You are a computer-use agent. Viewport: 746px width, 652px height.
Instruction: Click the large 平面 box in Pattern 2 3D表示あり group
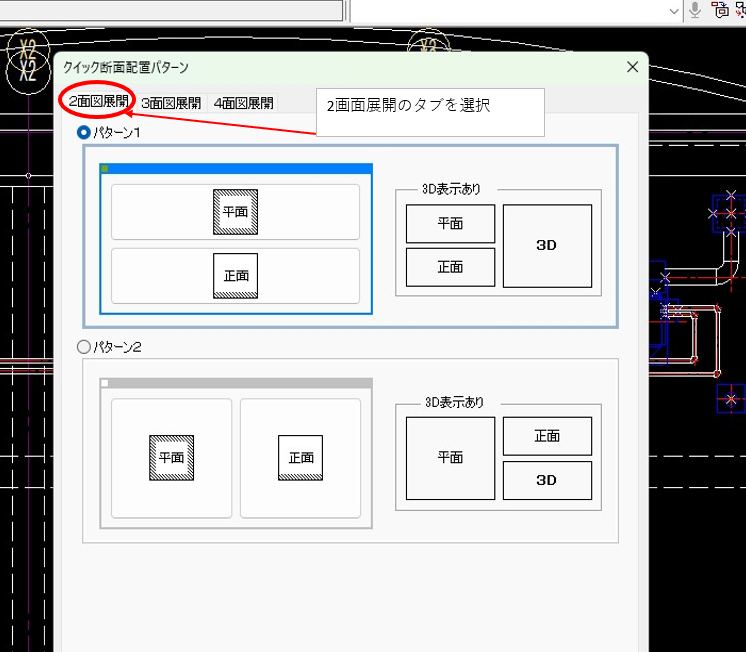pos(451,458)
